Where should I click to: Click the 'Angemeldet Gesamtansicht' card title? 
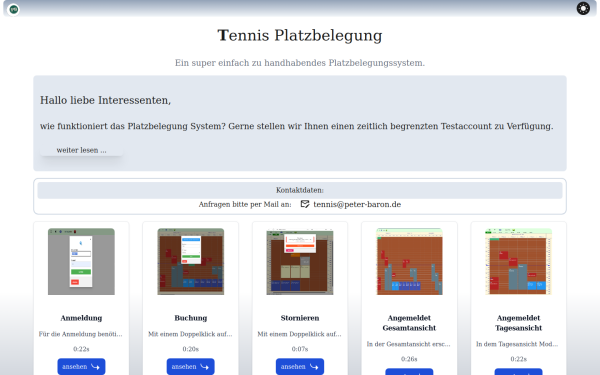coord(409,323)
